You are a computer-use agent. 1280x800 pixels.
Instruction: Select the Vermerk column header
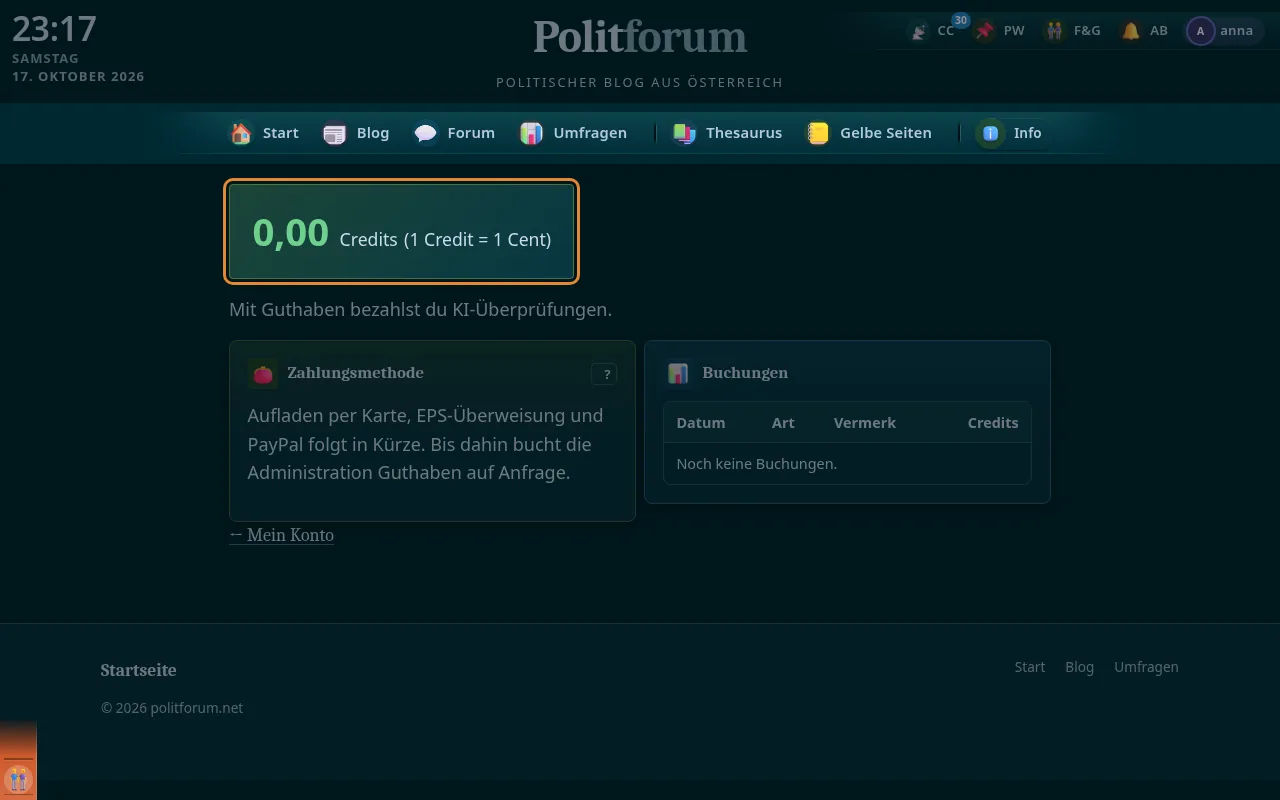865,423
